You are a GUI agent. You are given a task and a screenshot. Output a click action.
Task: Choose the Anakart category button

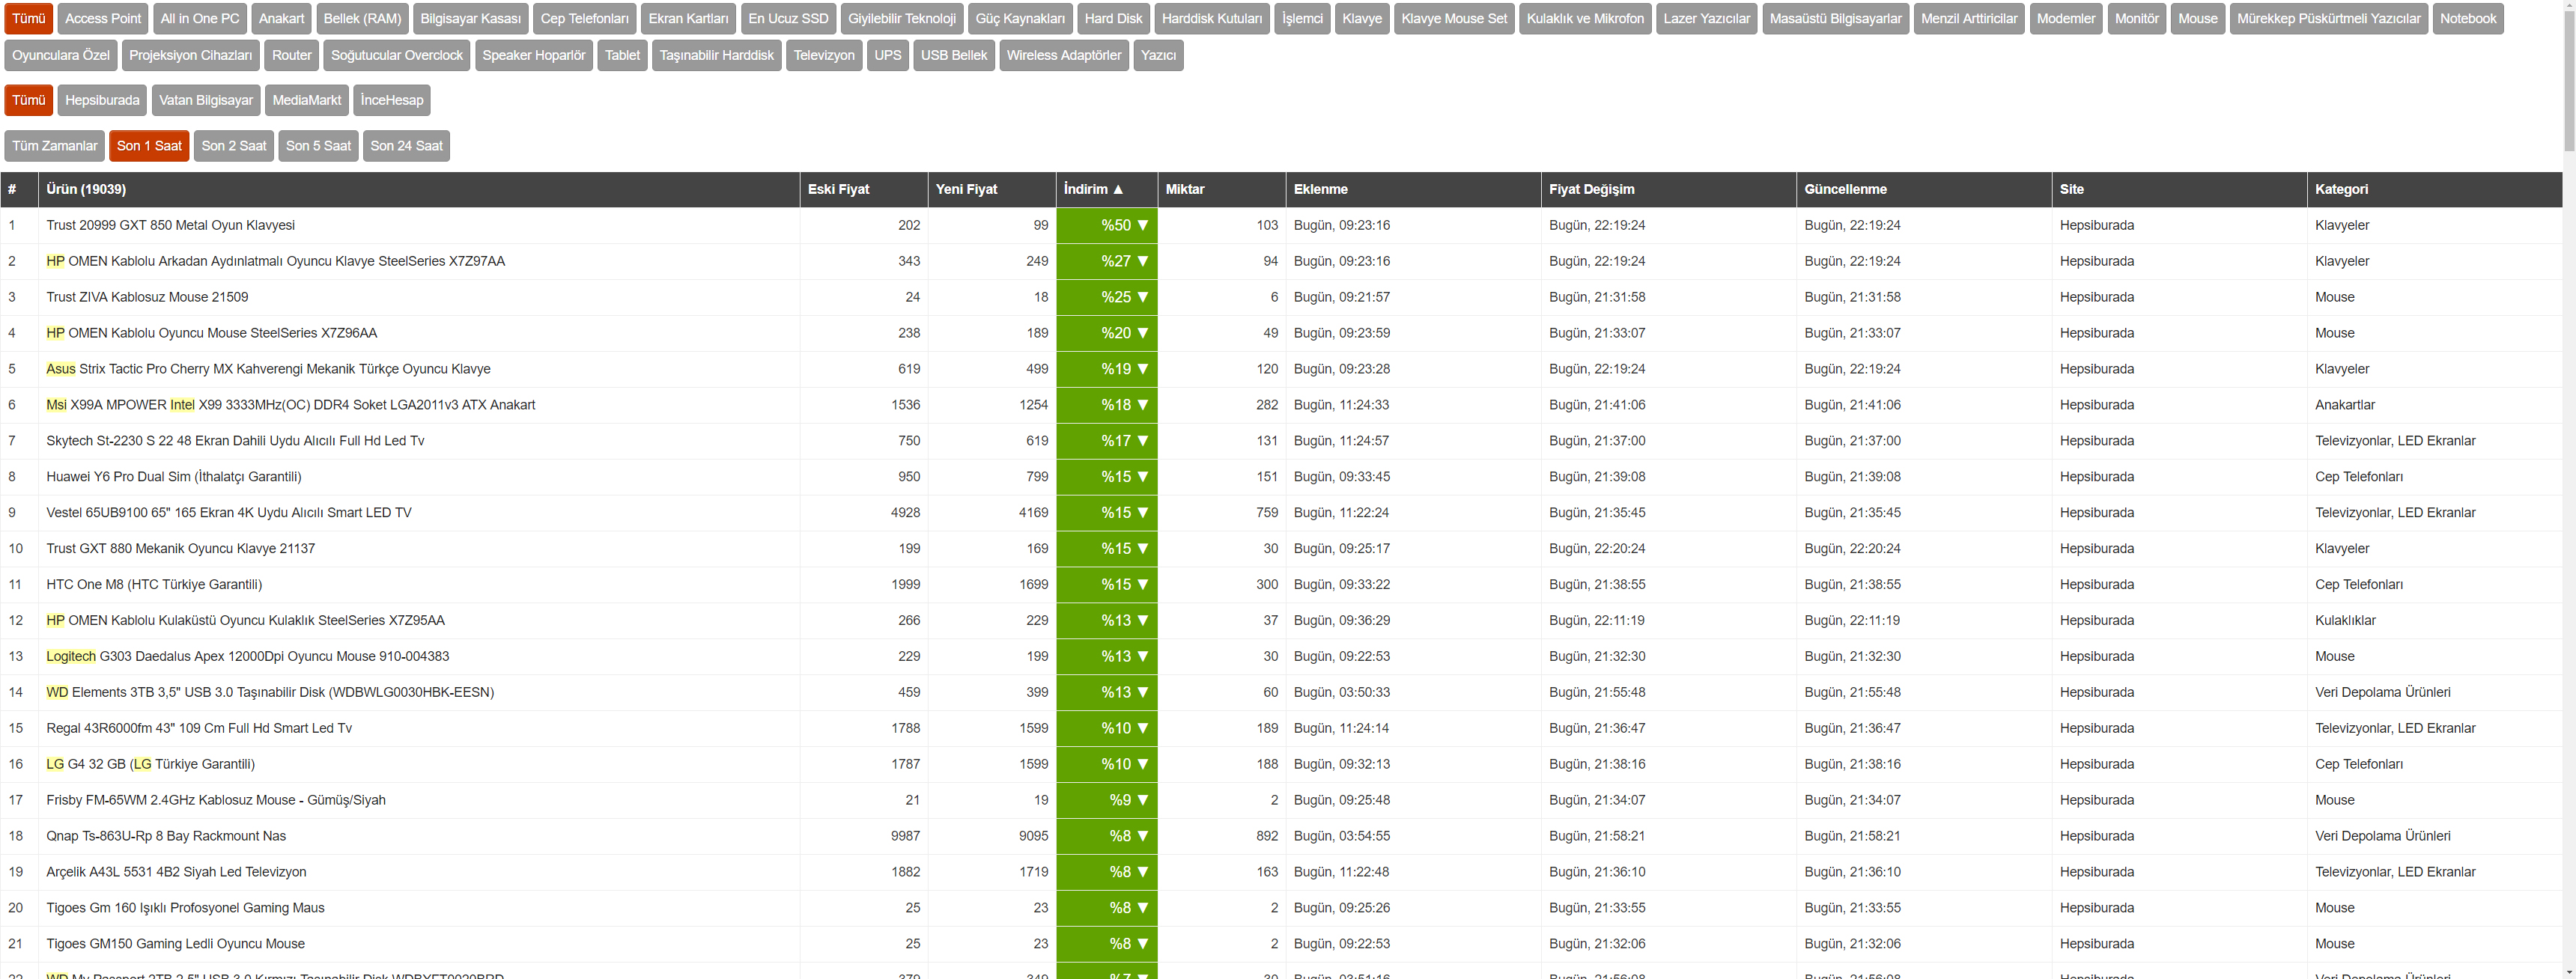[281, 19]
